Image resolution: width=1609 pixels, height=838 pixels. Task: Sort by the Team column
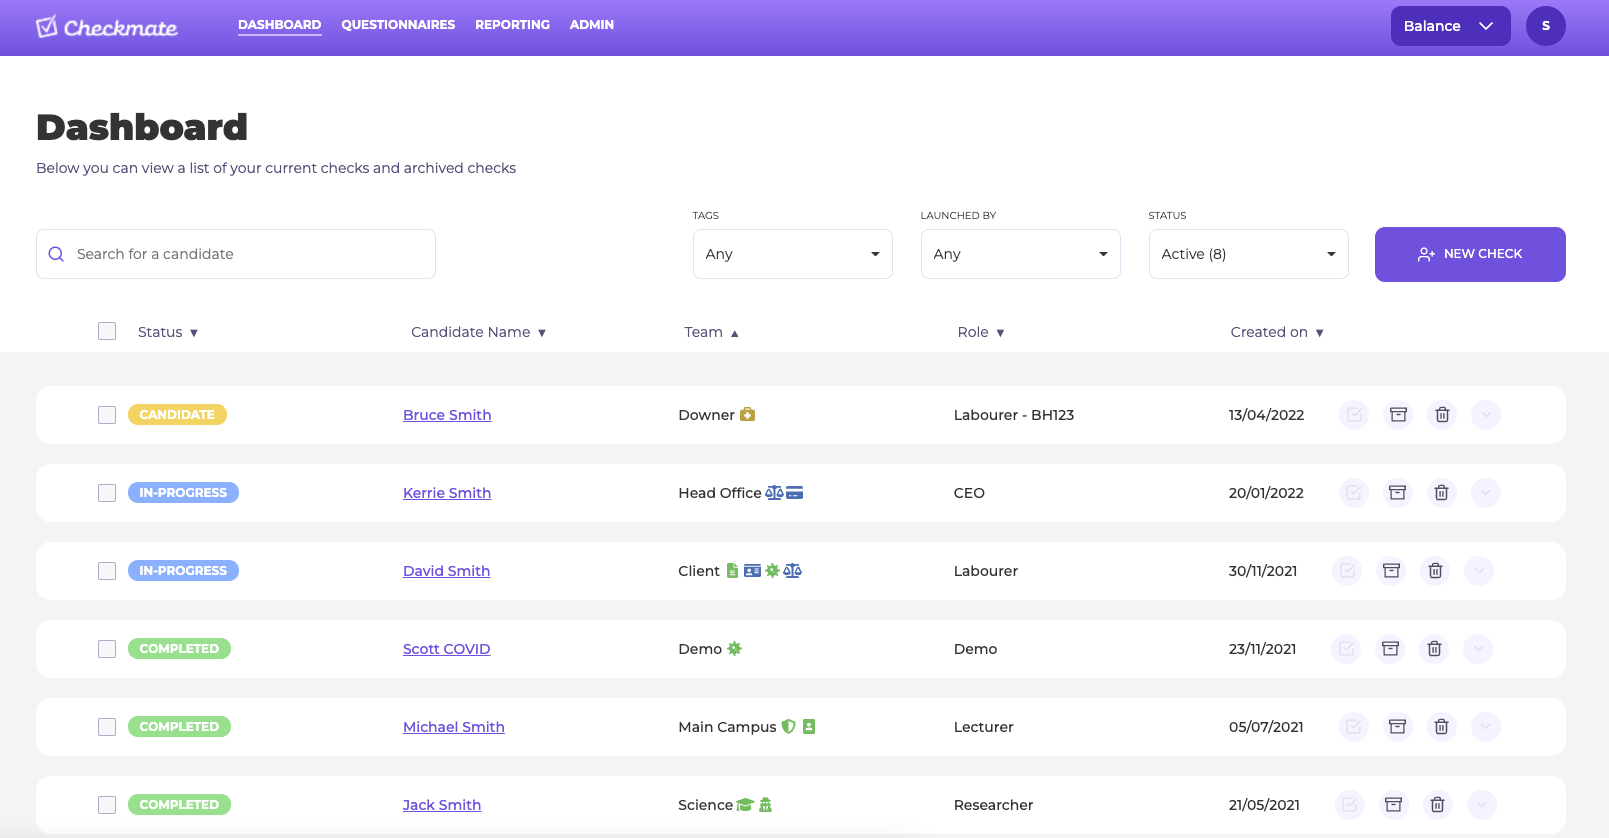(711, 332)
